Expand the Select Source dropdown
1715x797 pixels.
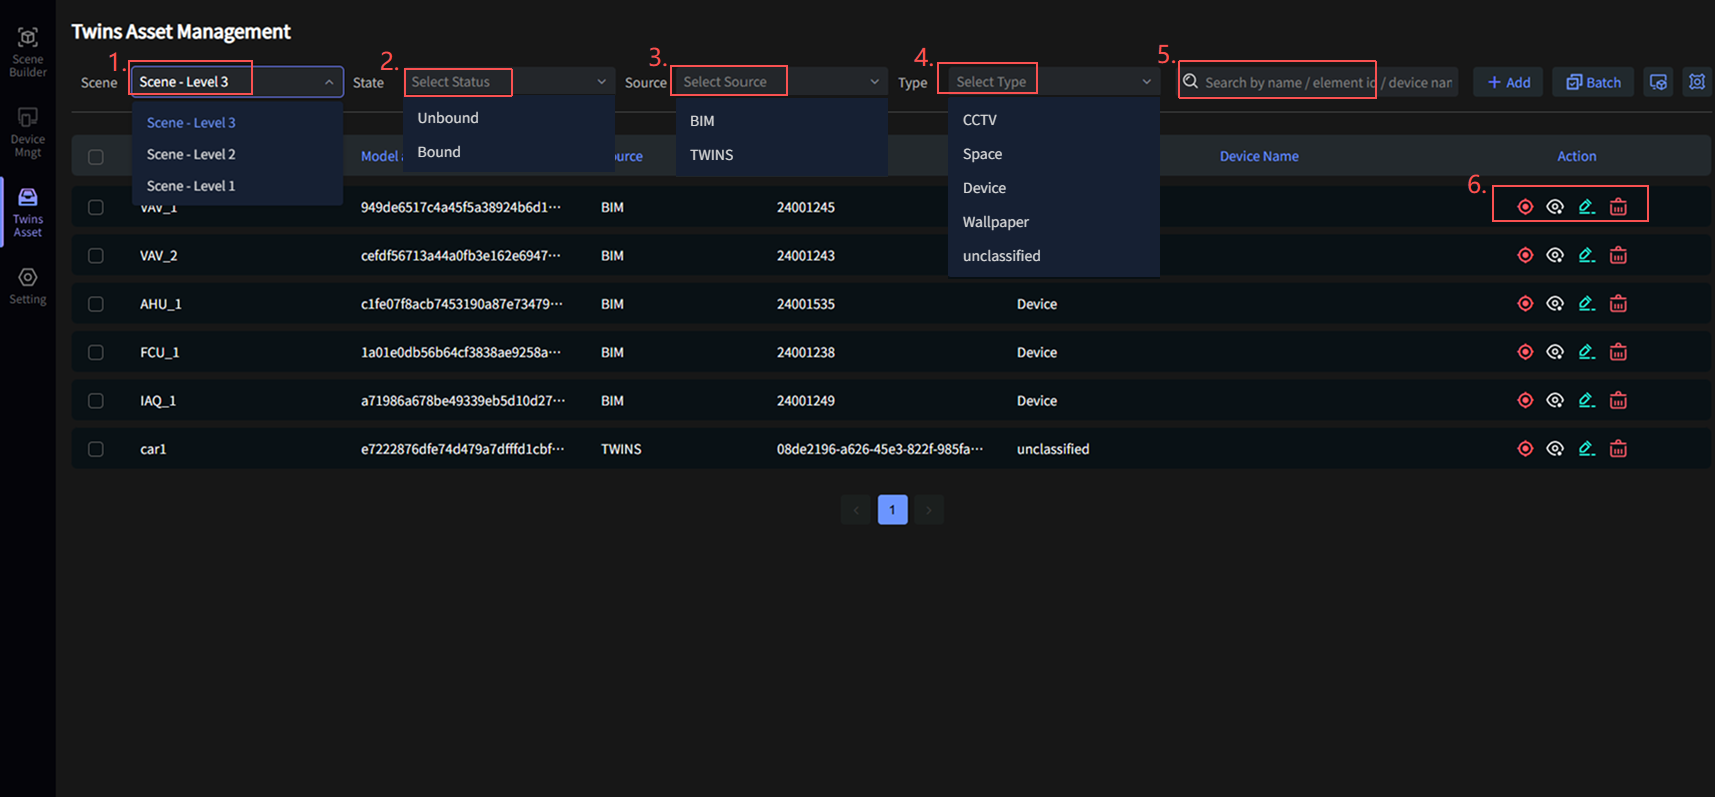click(780, 82)
